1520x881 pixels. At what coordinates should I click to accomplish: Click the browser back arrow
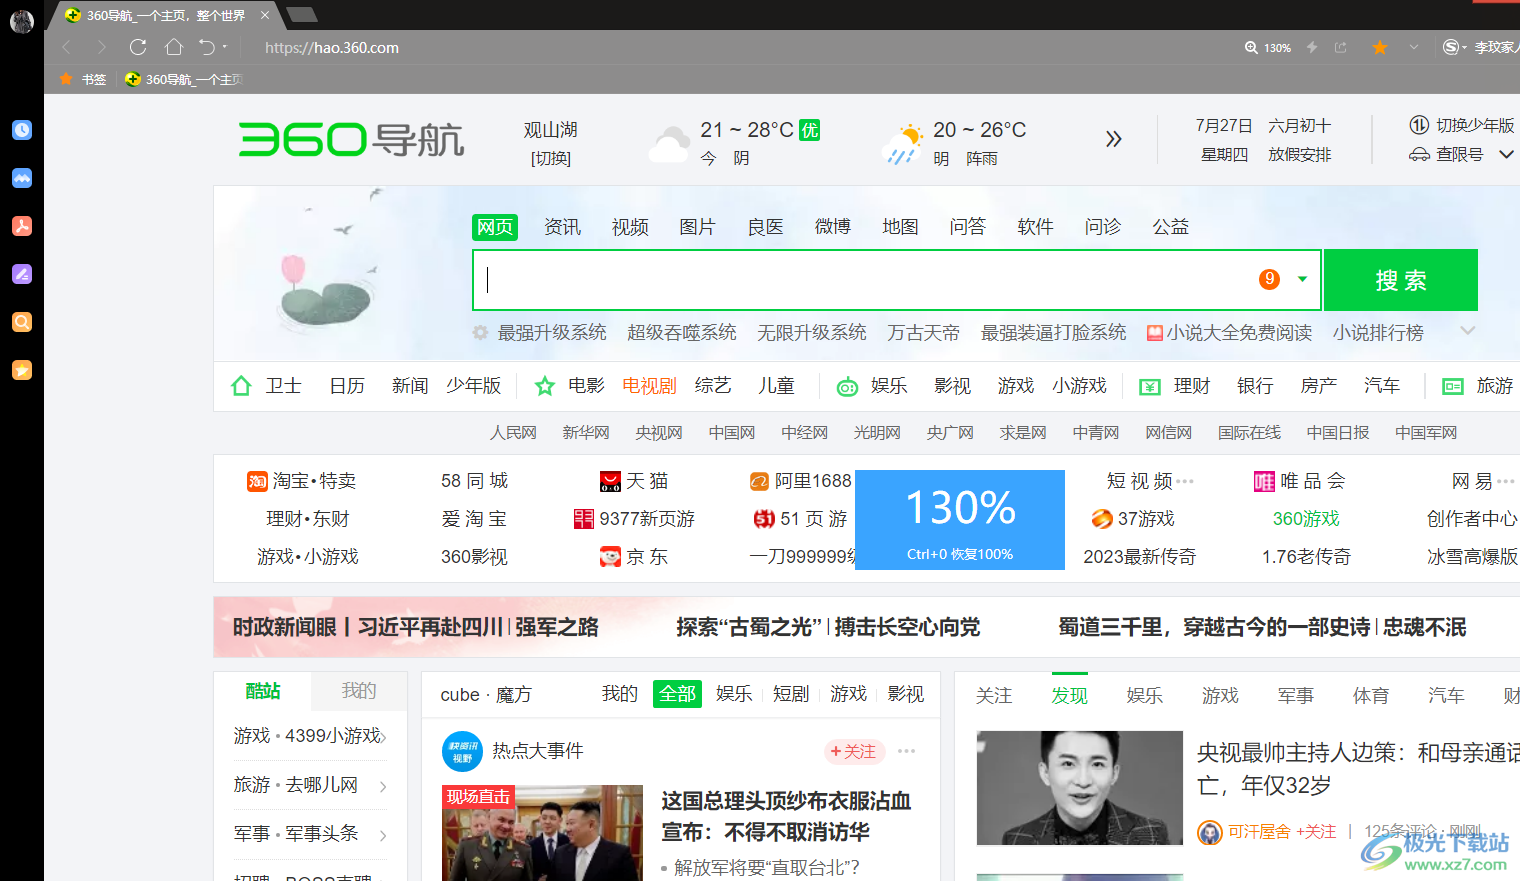tap(67, 47)
